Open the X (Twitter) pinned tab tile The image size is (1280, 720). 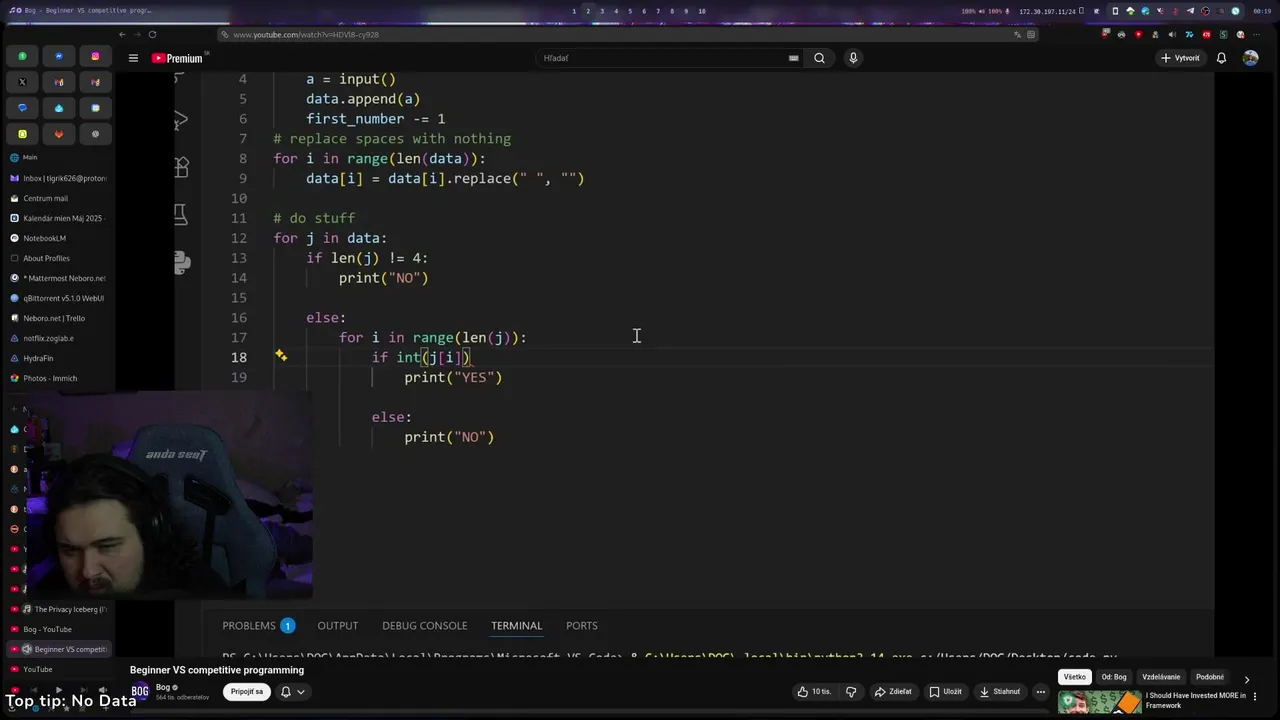click(x=22, y=82)
